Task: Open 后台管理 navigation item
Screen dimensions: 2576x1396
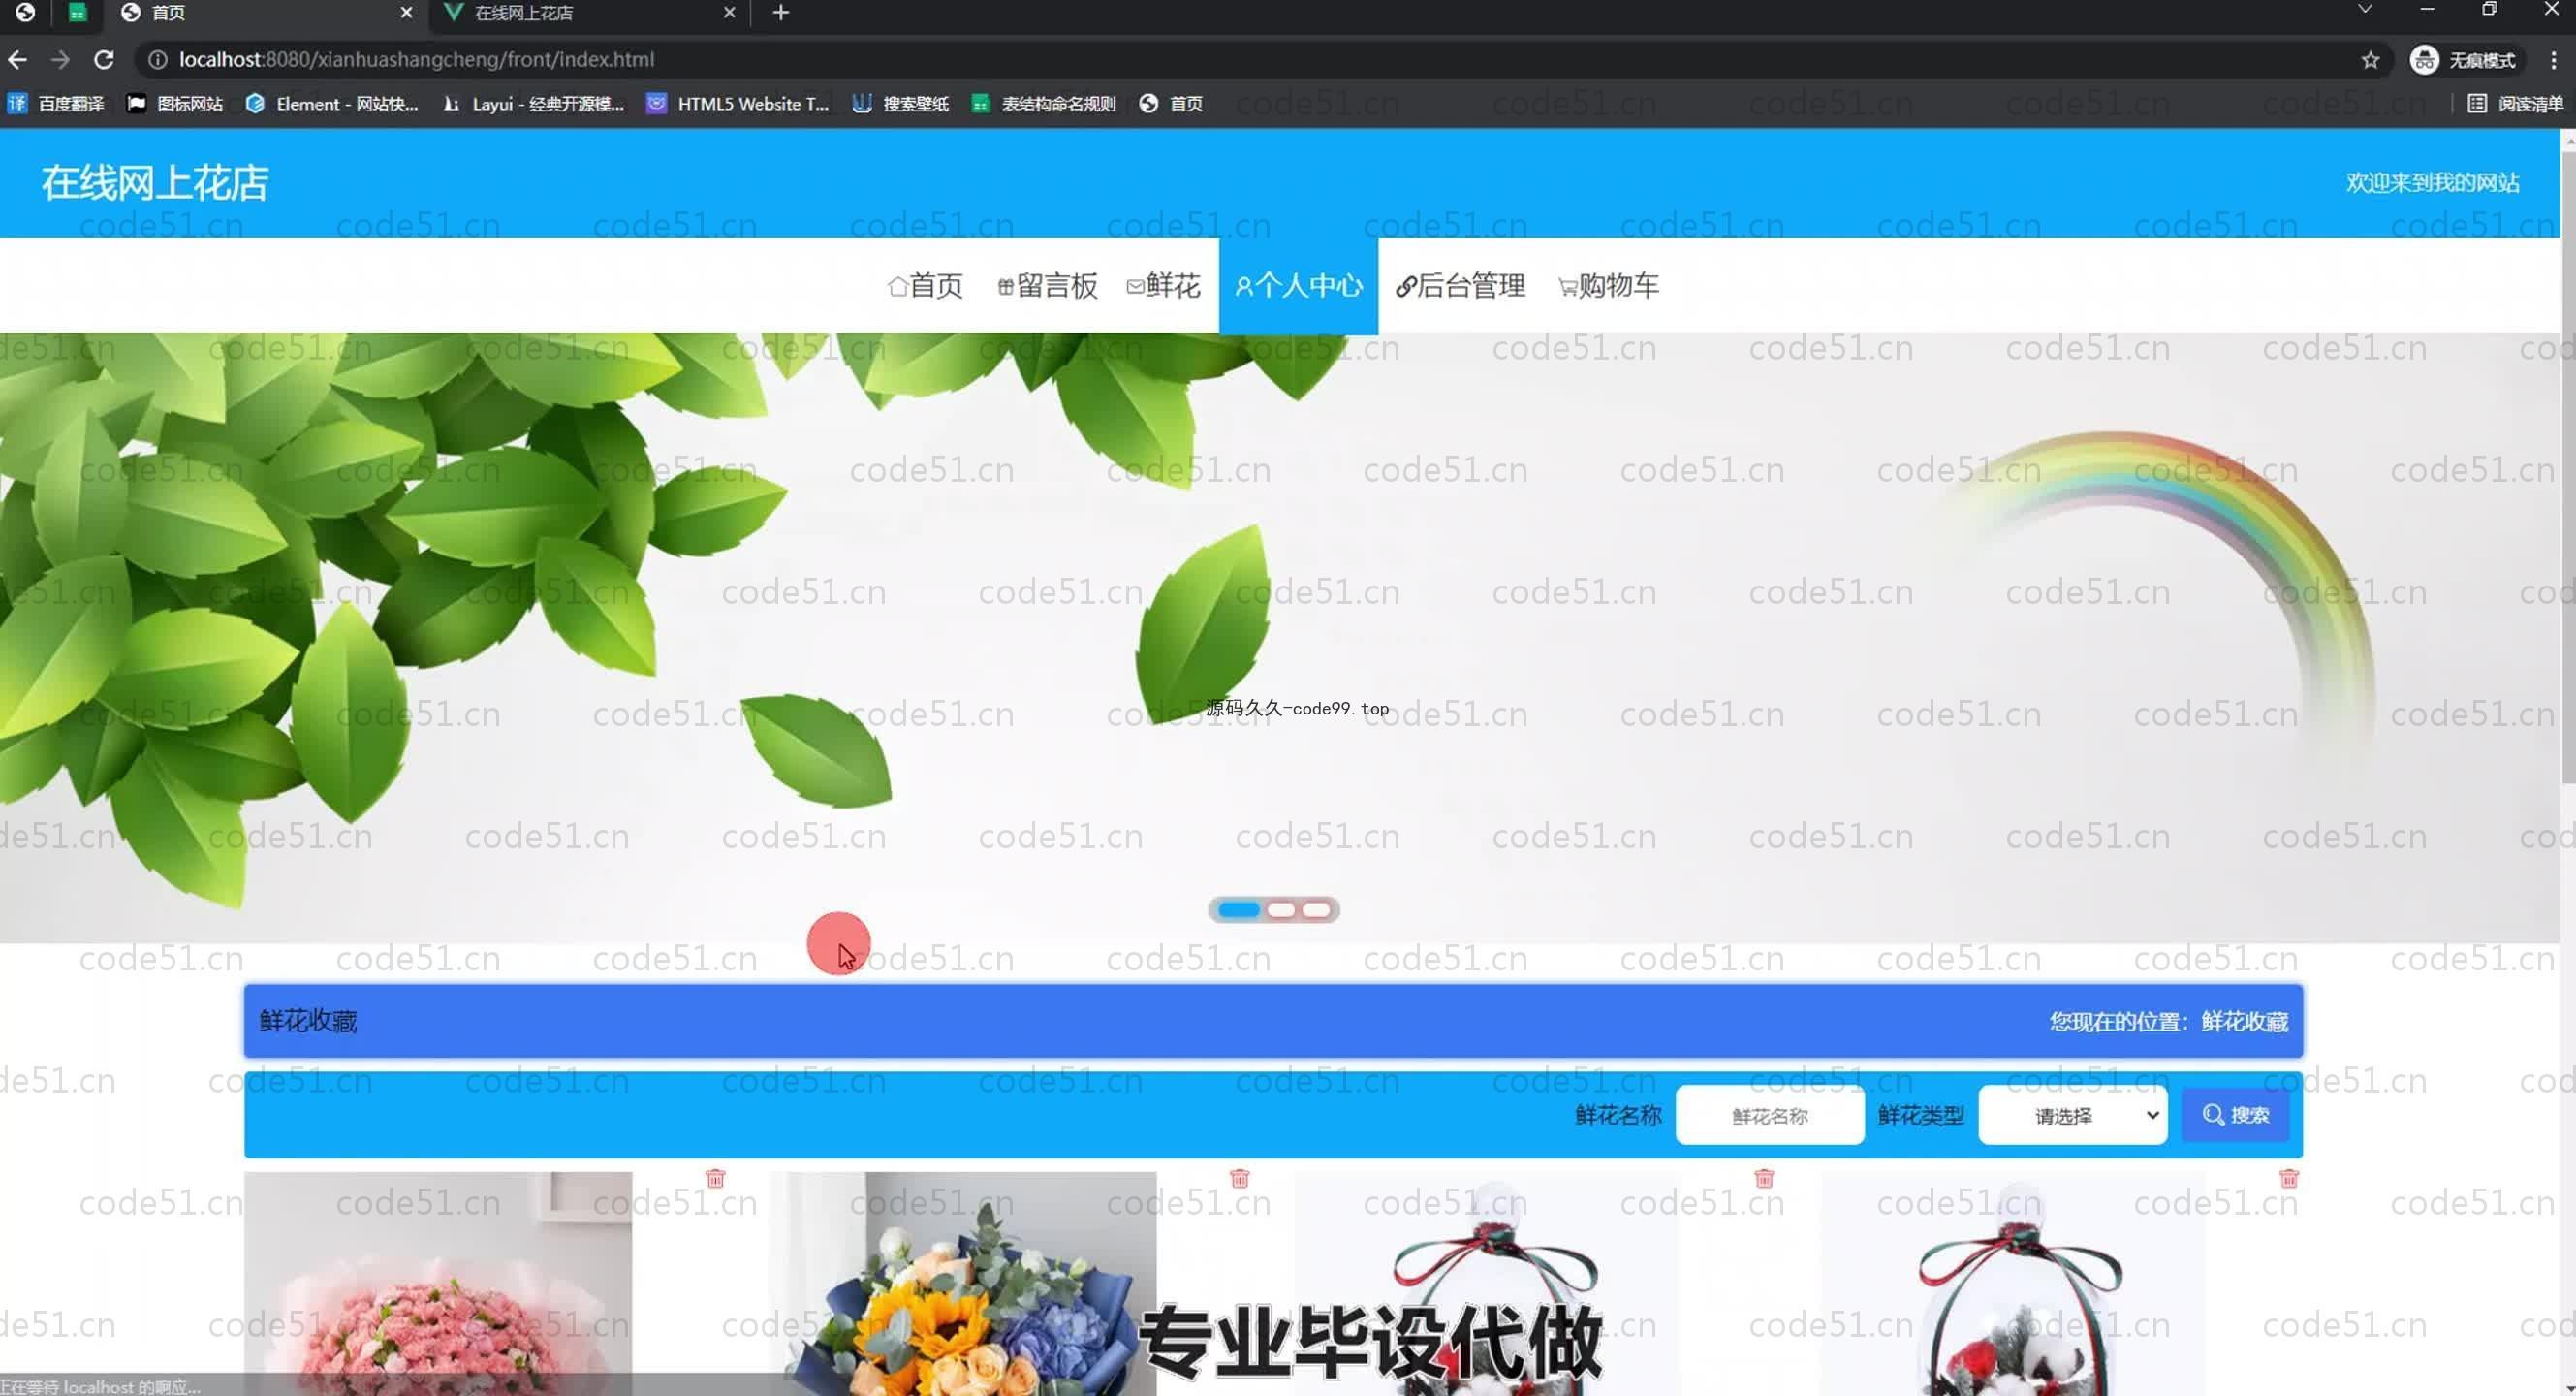Action: 1460,286
